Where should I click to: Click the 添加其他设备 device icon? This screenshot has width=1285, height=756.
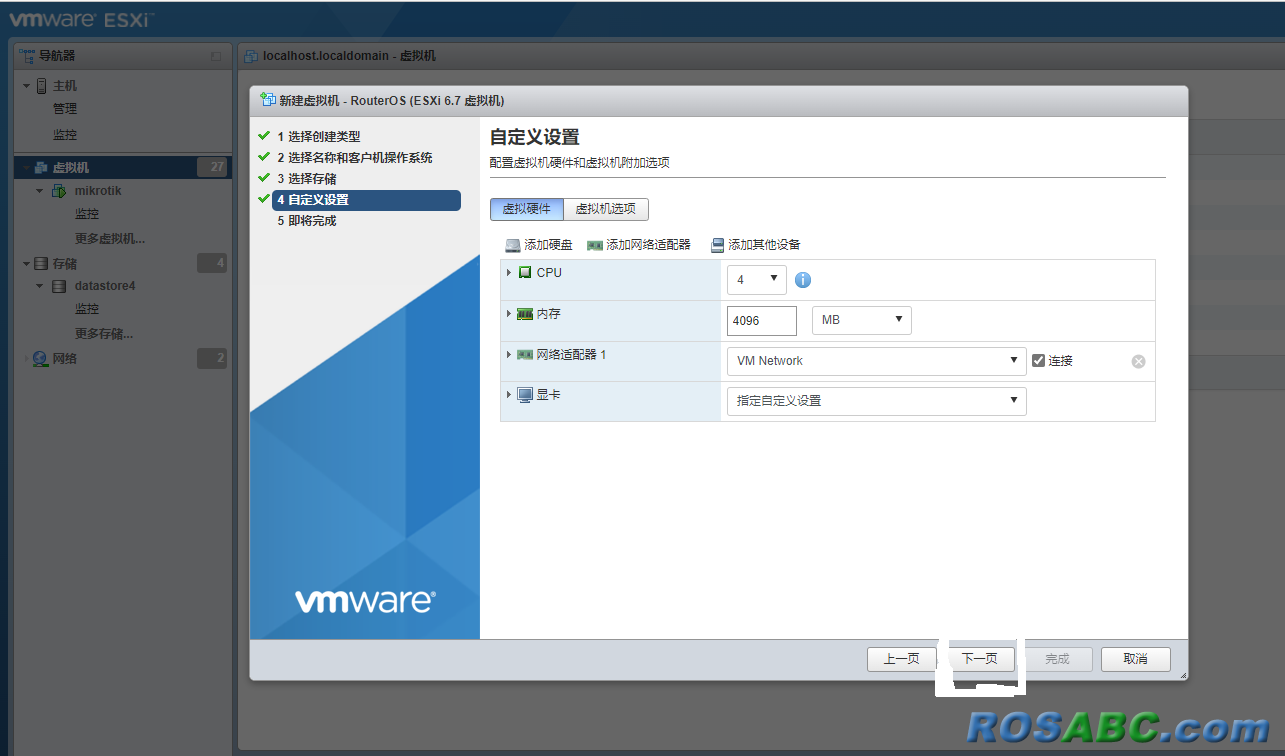(717, 245)
